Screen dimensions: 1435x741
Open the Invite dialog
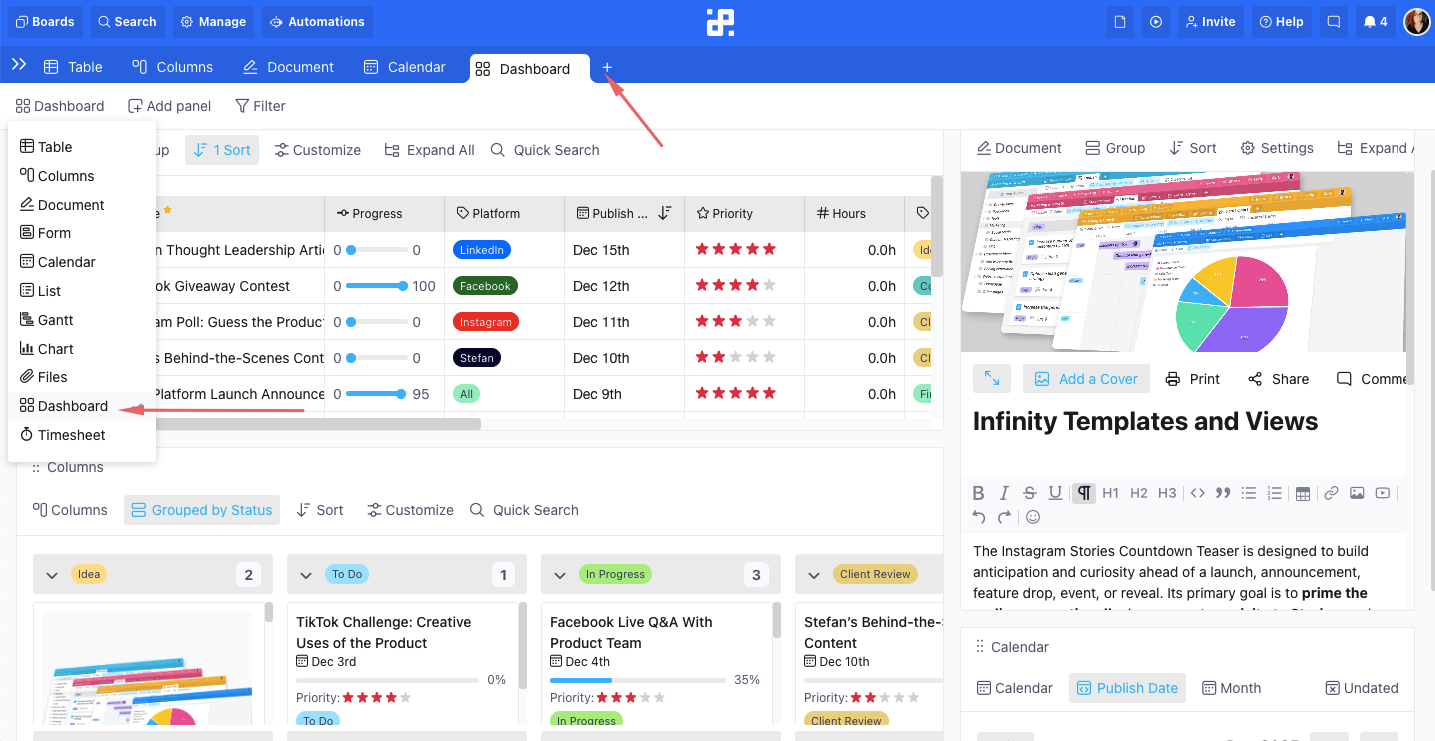click(x=1210, y=21)
